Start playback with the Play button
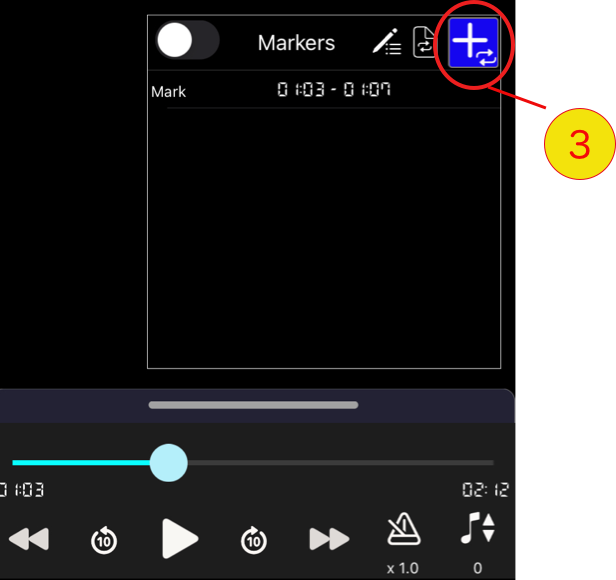 pos(180,538)
